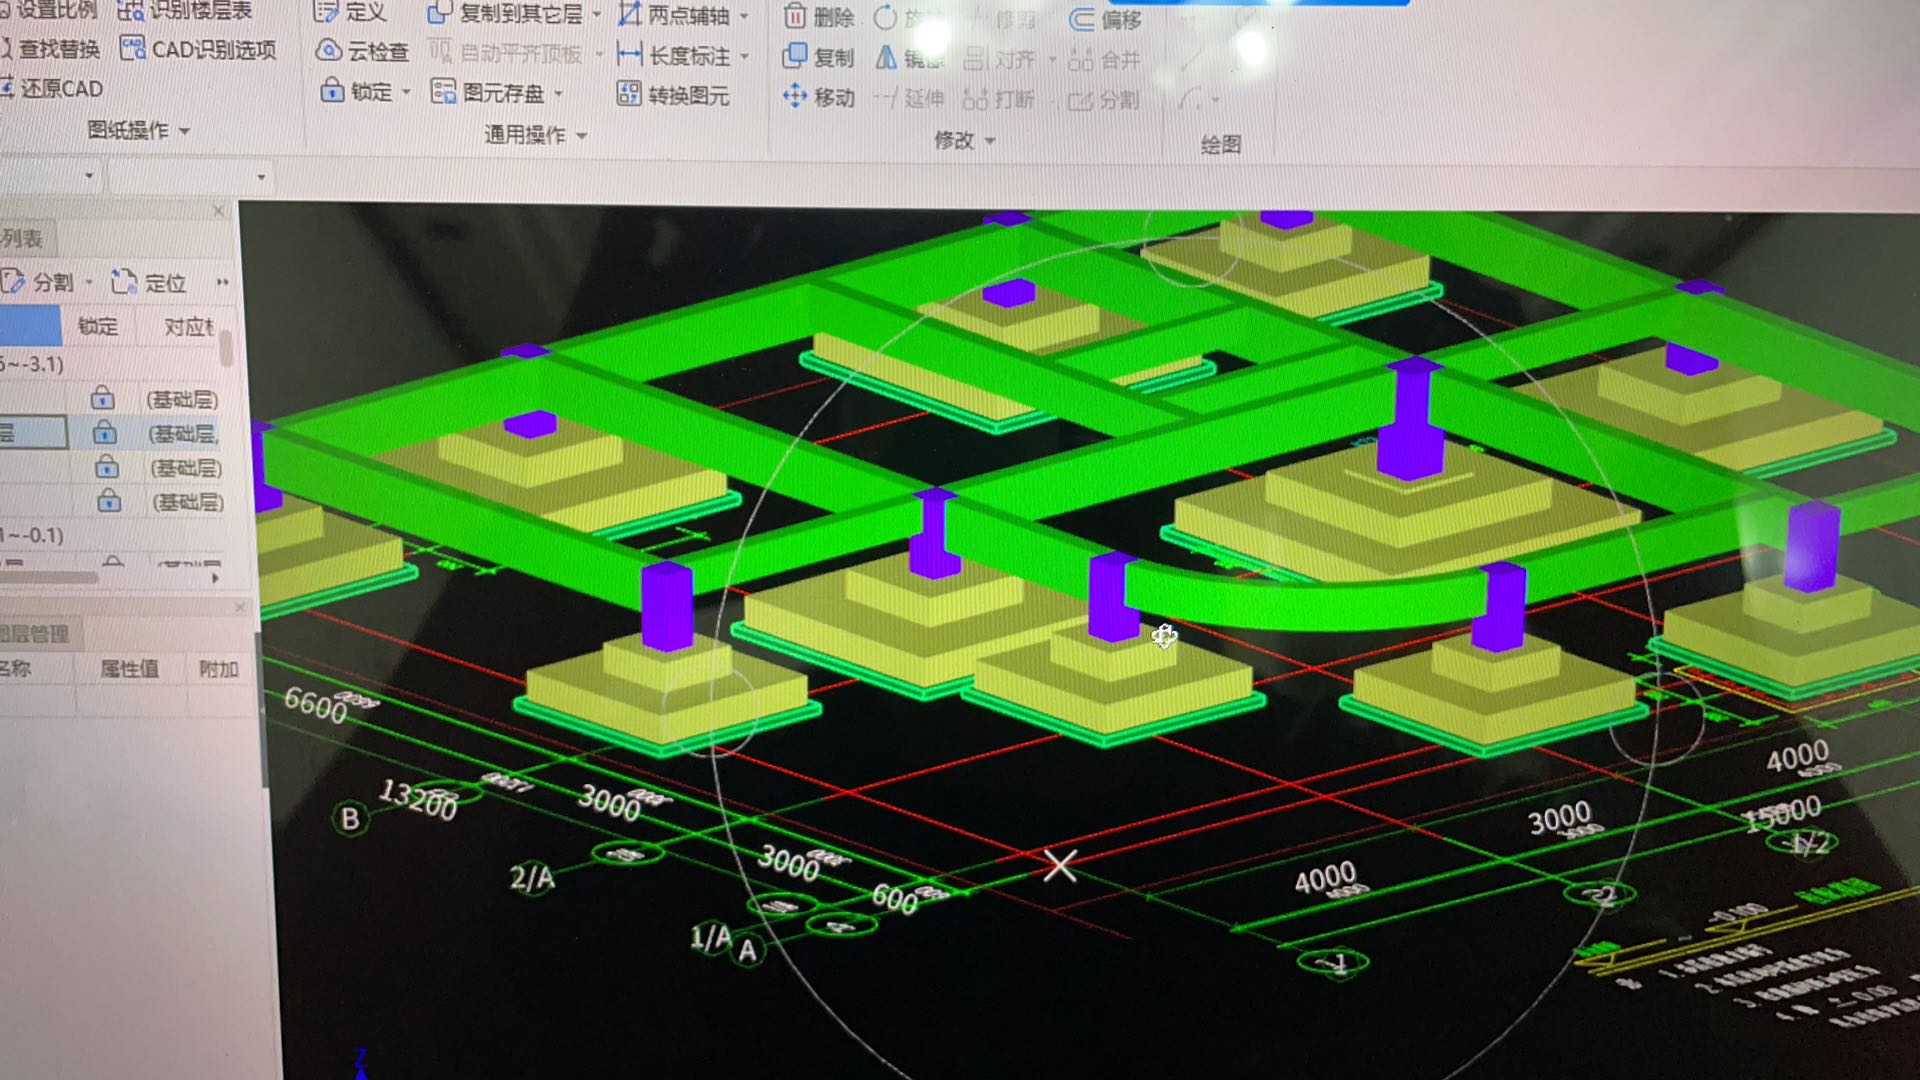Image resolution: width=1920 pixels, height=1080 pixels.
Task: Open CAD识别选项 settings icon
Action: click(x=133, y=48)
